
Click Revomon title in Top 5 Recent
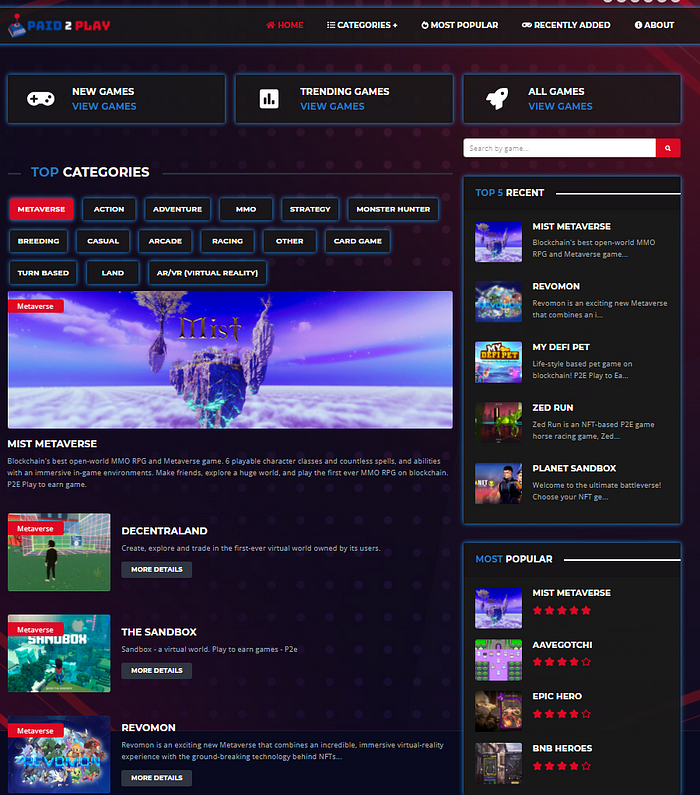click(x=556, y=286)
